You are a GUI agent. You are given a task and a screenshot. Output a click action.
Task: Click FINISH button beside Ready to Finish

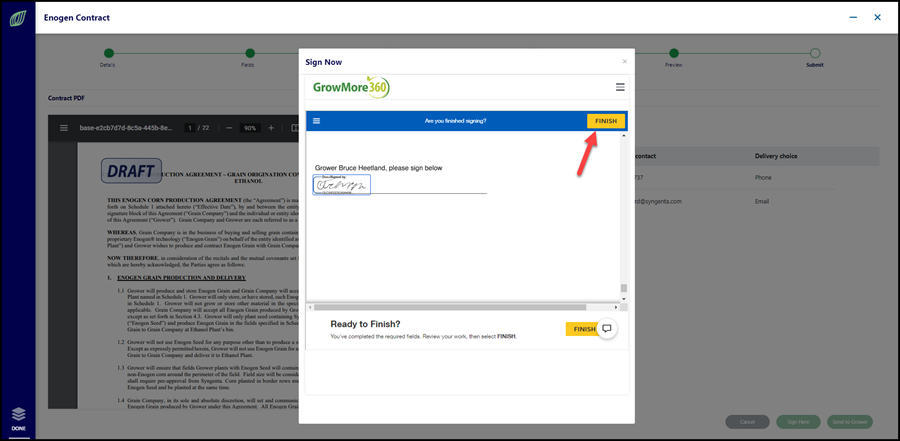point(583,330)
